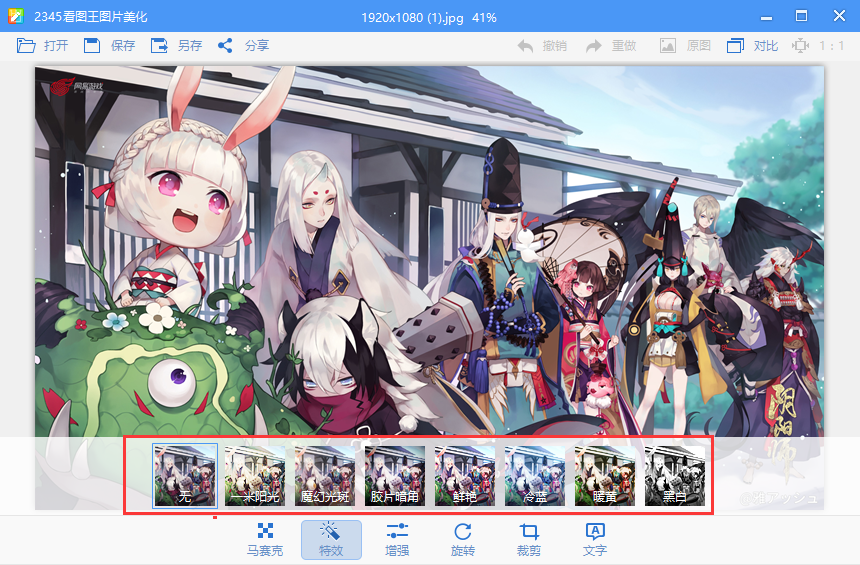Click the 保存 (Save) icon
This screenshot has height=565, width=860.
pyautogui.click(x=92, y=45)
